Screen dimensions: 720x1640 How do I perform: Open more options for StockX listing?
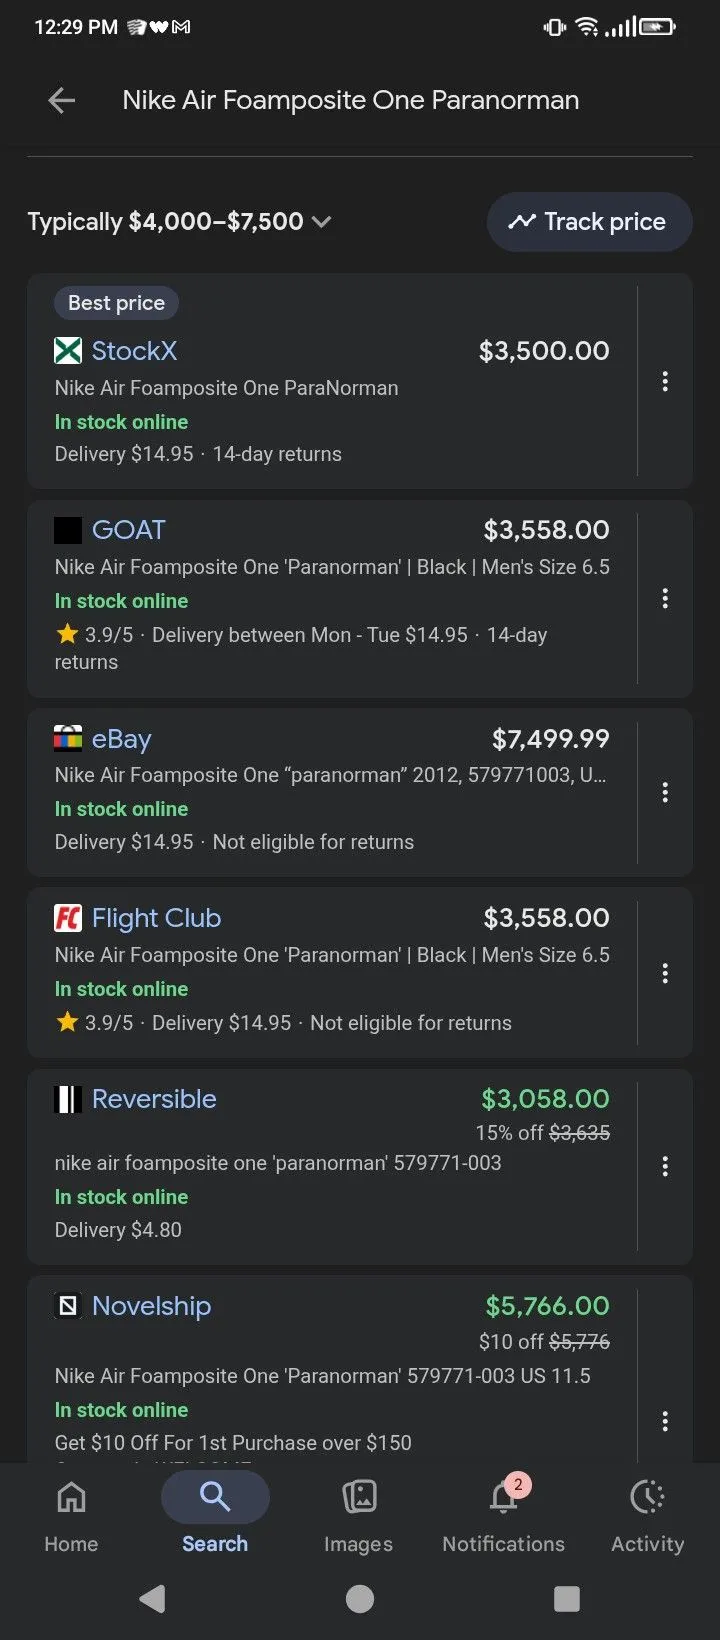665,381
